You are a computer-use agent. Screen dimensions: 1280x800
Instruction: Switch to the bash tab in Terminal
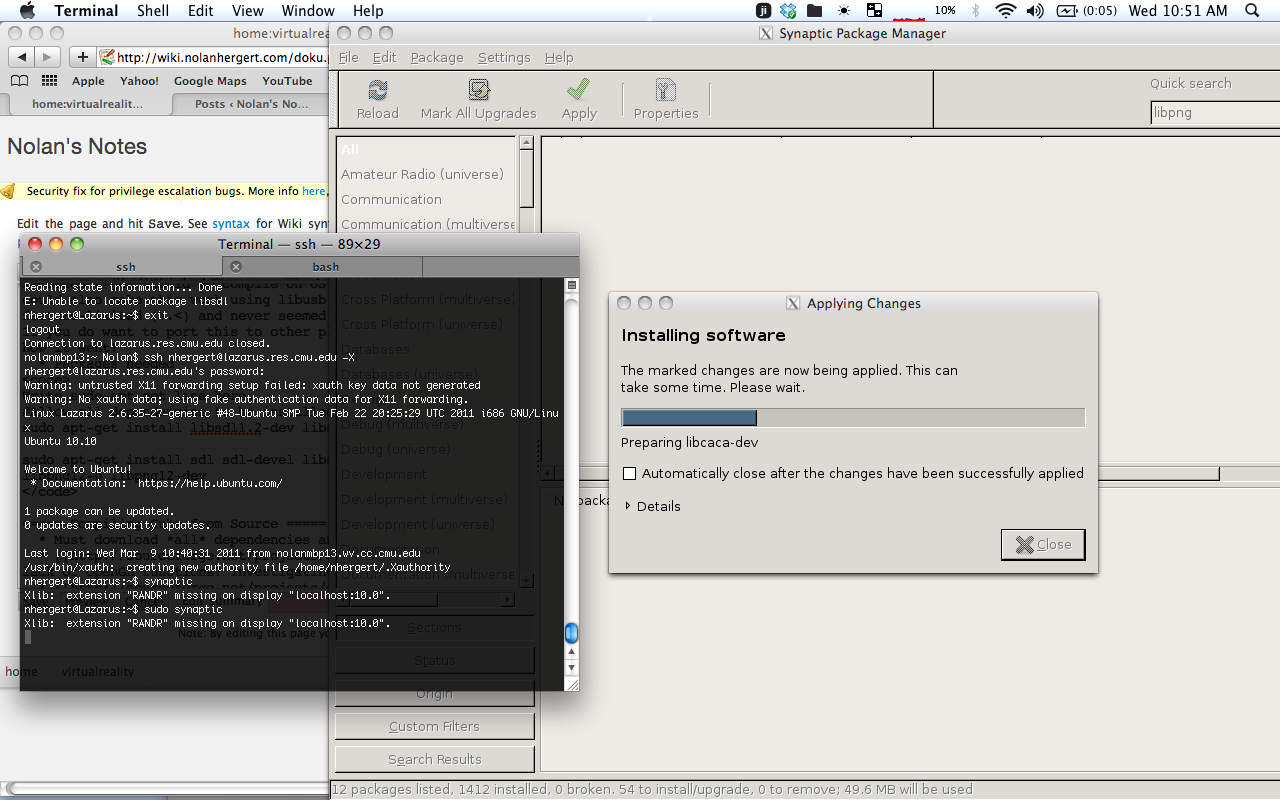click(325, 267)
